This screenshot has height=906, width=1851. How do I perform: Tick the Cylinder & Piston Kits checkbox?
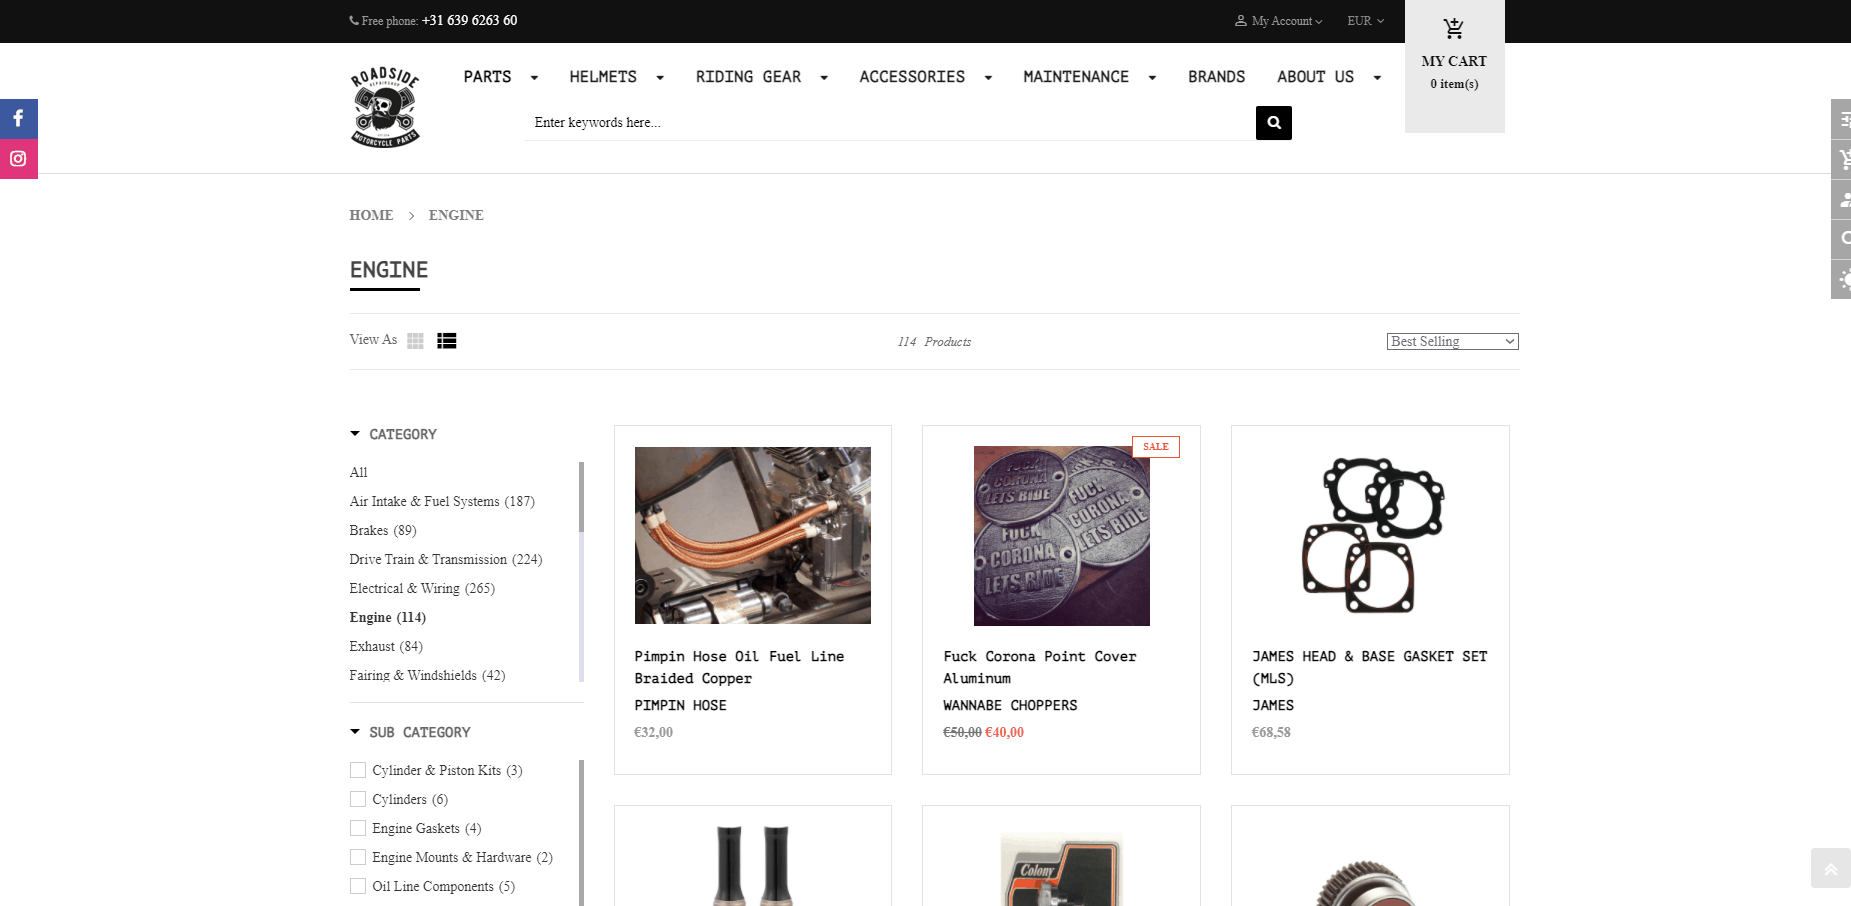[x=358, y=770]
